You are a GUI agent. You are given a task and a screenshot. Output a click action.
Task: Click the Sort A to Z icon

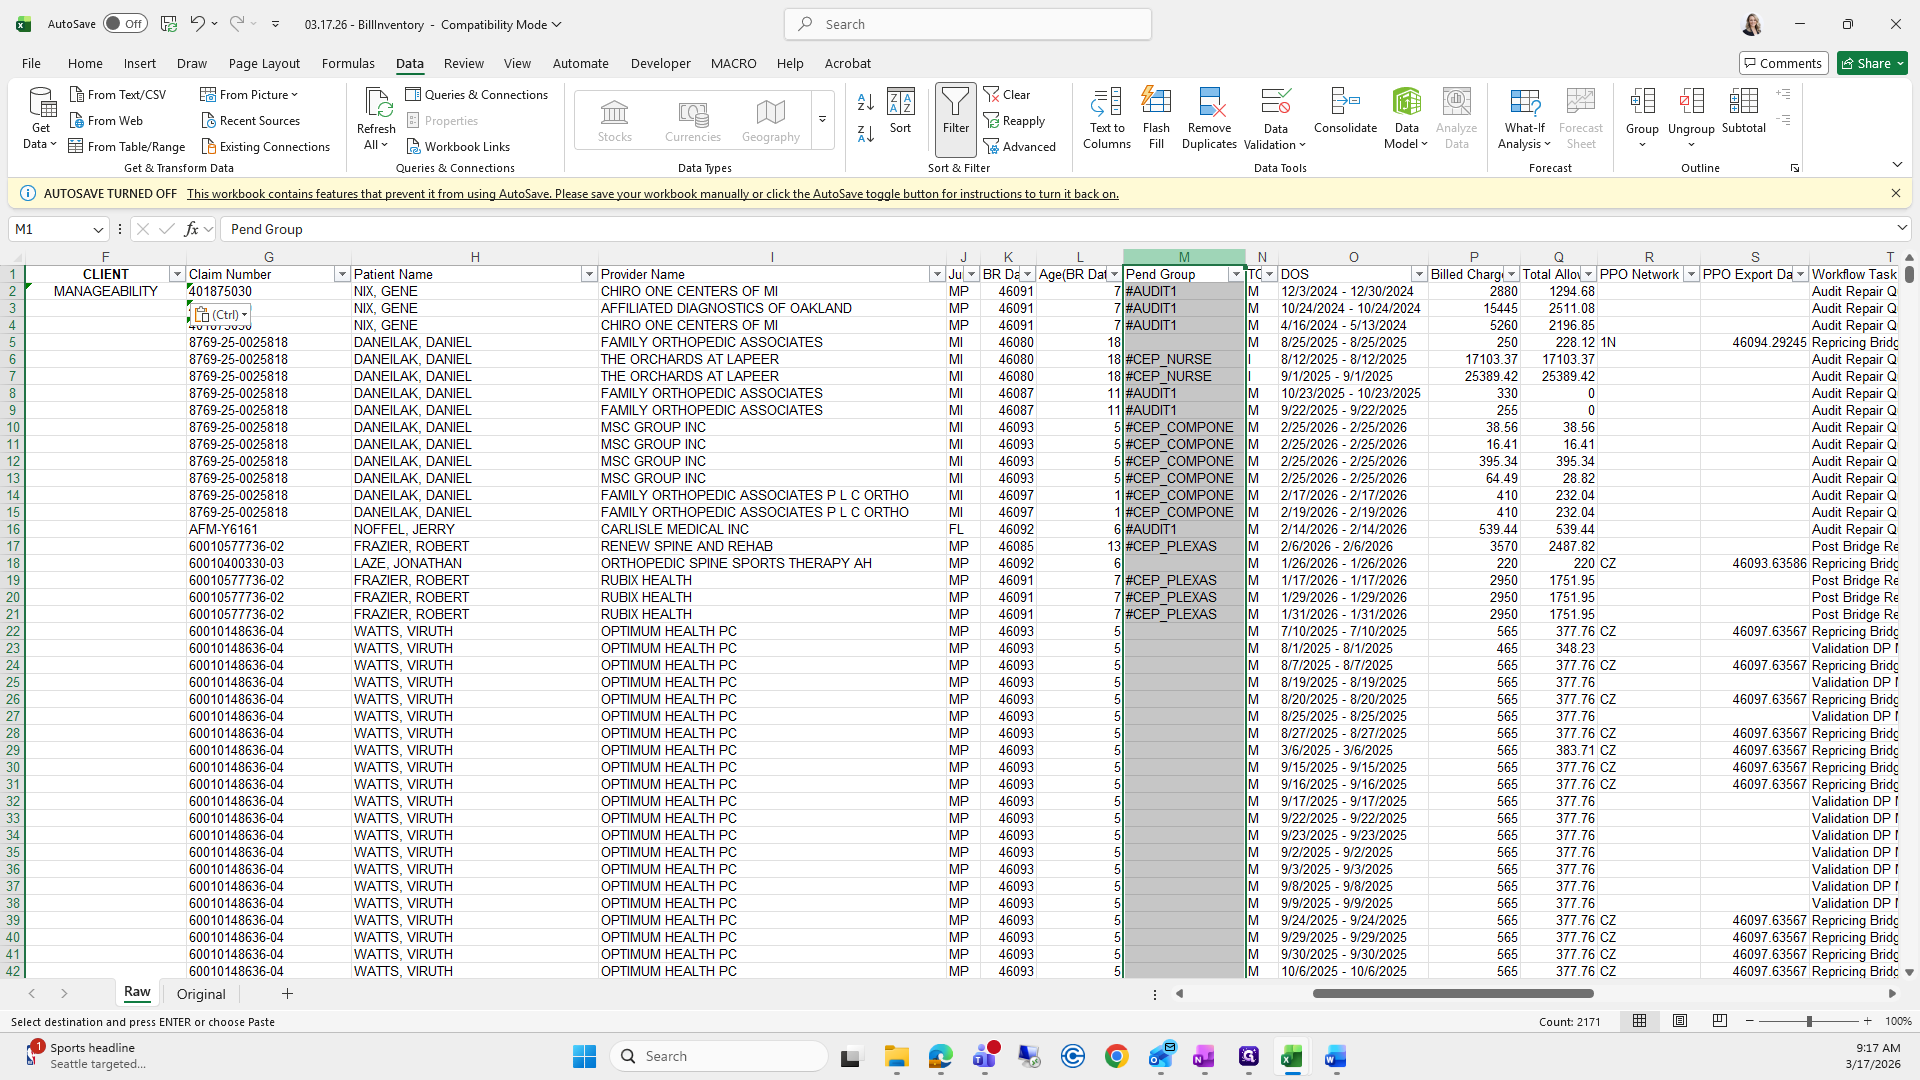point(866,102)
